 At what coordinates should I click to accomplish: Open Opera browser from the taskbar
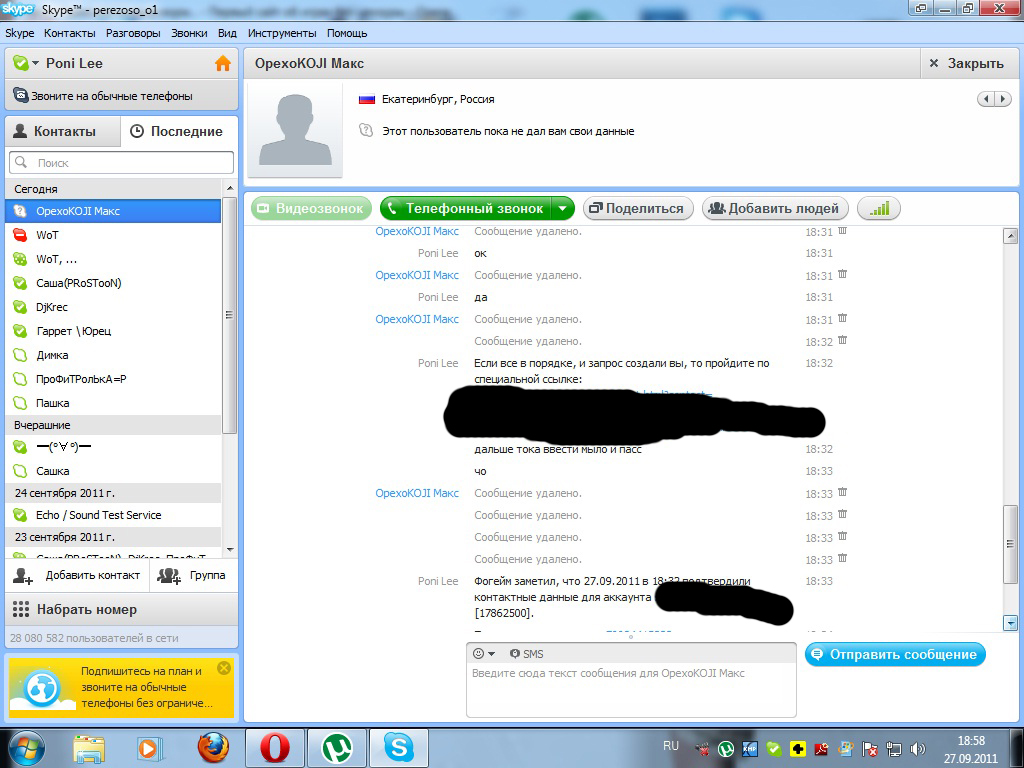click(x=275, y=747)
